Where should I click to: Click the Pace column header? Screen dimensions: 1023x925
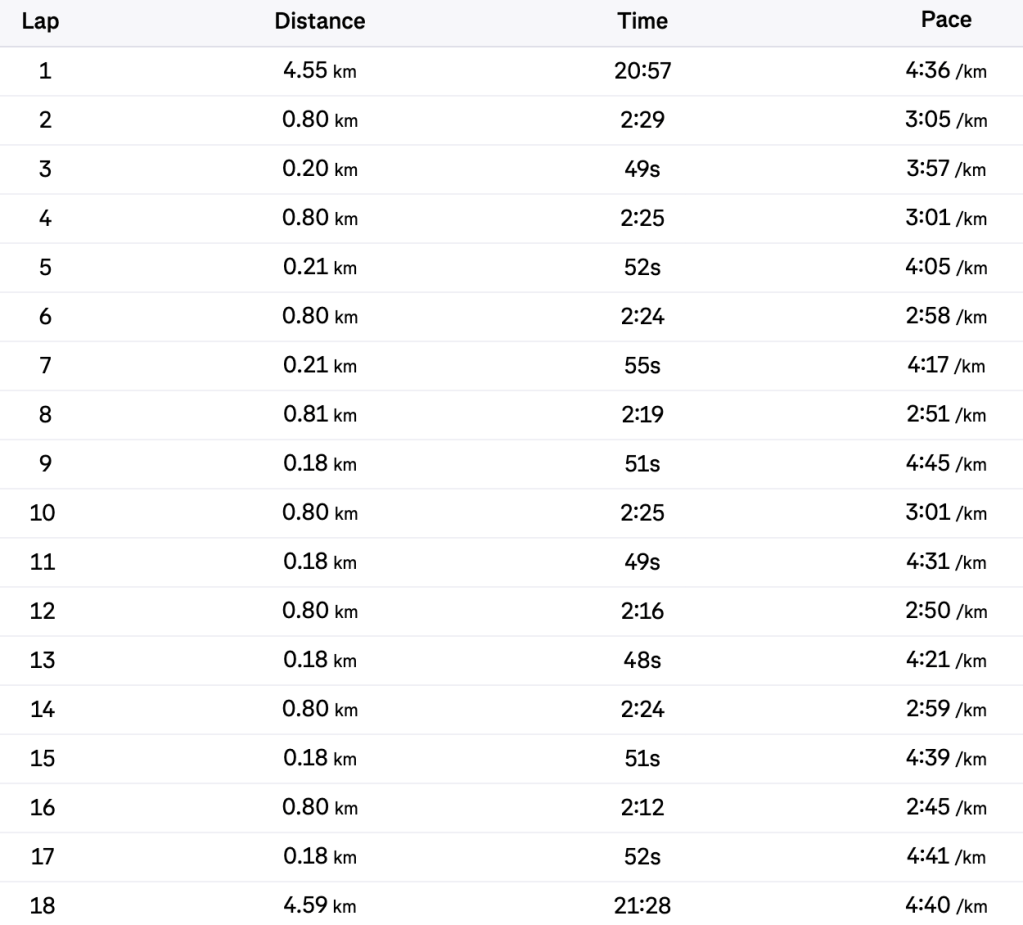pos(946,21)
